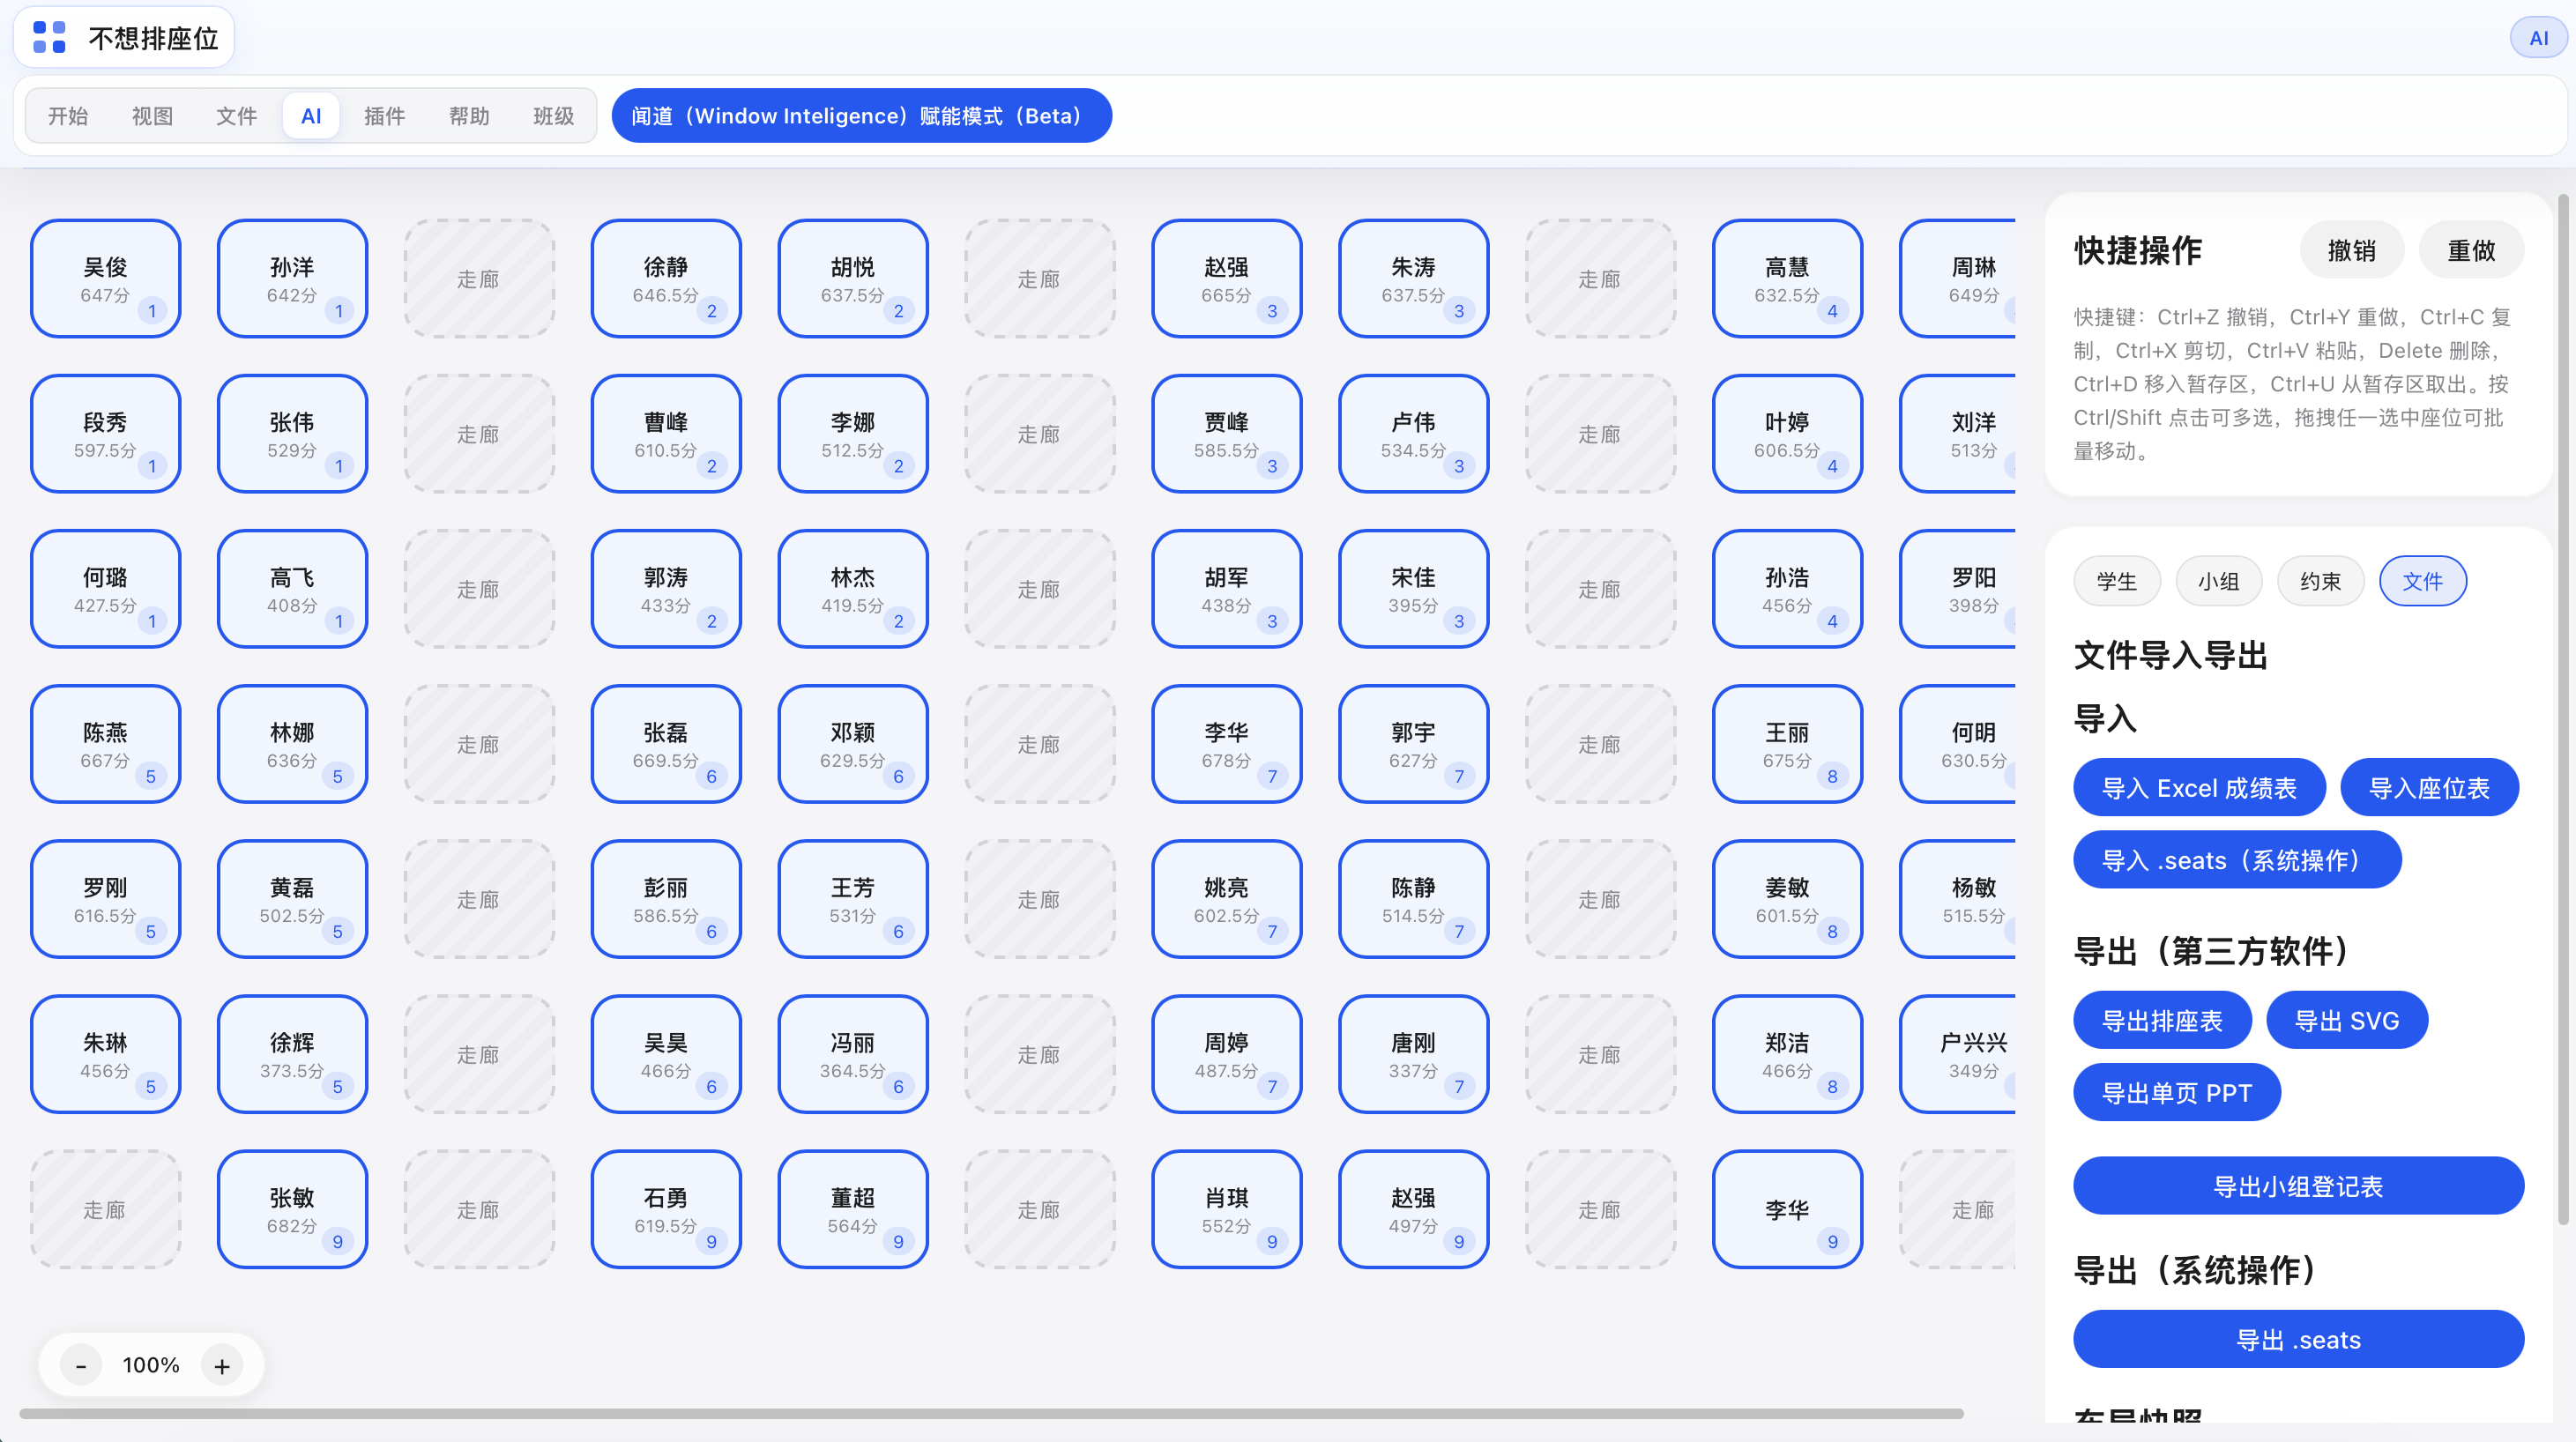Click the horizontal scrollbar under the seating grid
This screenshot has width=2576, height=1442.
click(991, 1413)
